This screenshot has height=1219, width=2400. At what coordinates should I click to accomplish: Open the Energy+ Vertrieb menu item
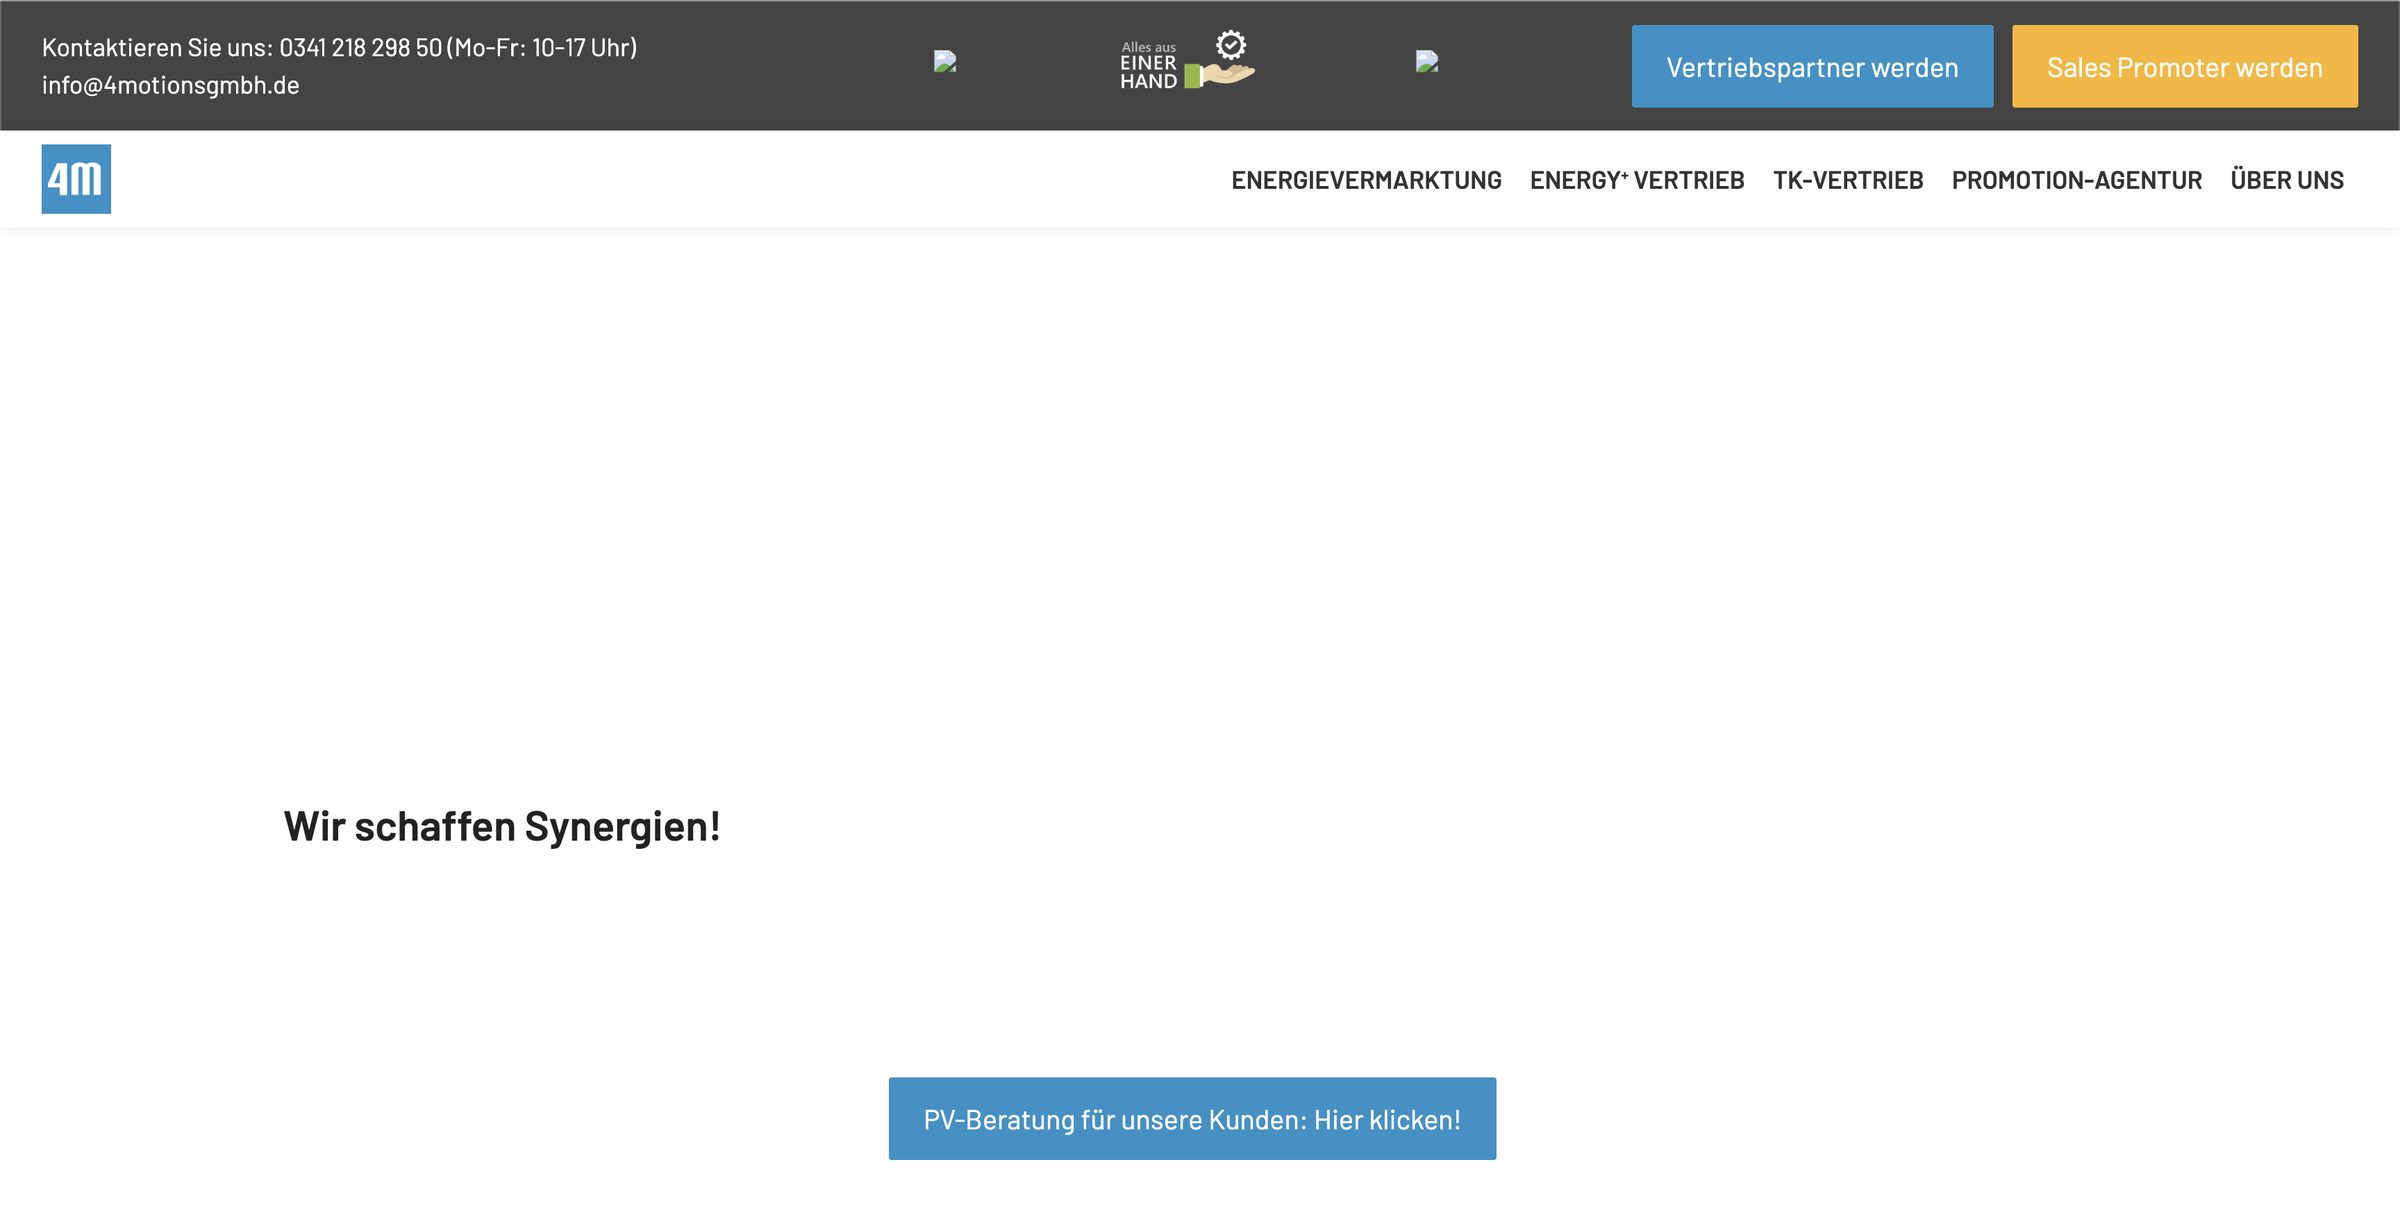[x=1637, y=180]
